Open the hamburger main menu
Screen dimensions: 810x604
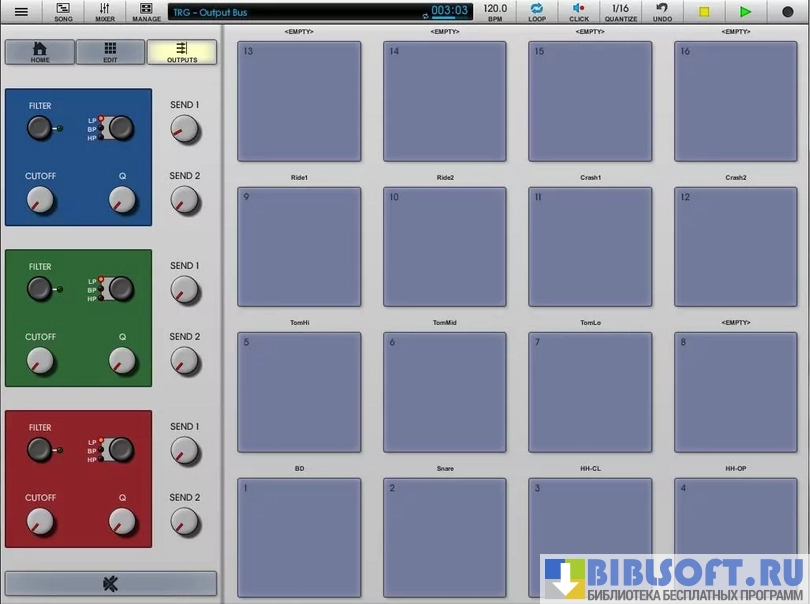[21, 12]
